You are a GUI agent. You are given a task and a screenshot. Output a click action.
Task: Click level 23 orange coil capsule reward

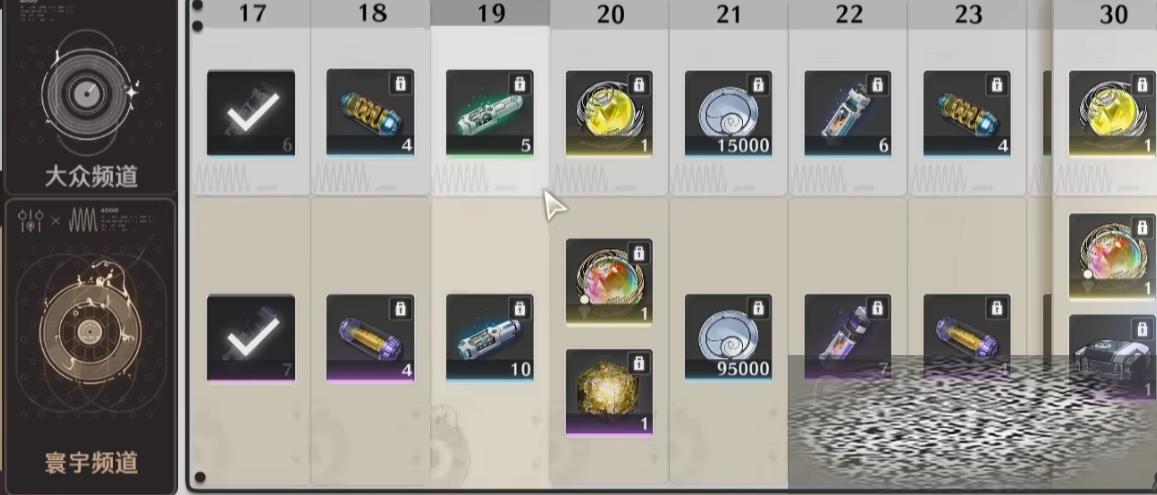pyautogui.click(x=967, y=113)
